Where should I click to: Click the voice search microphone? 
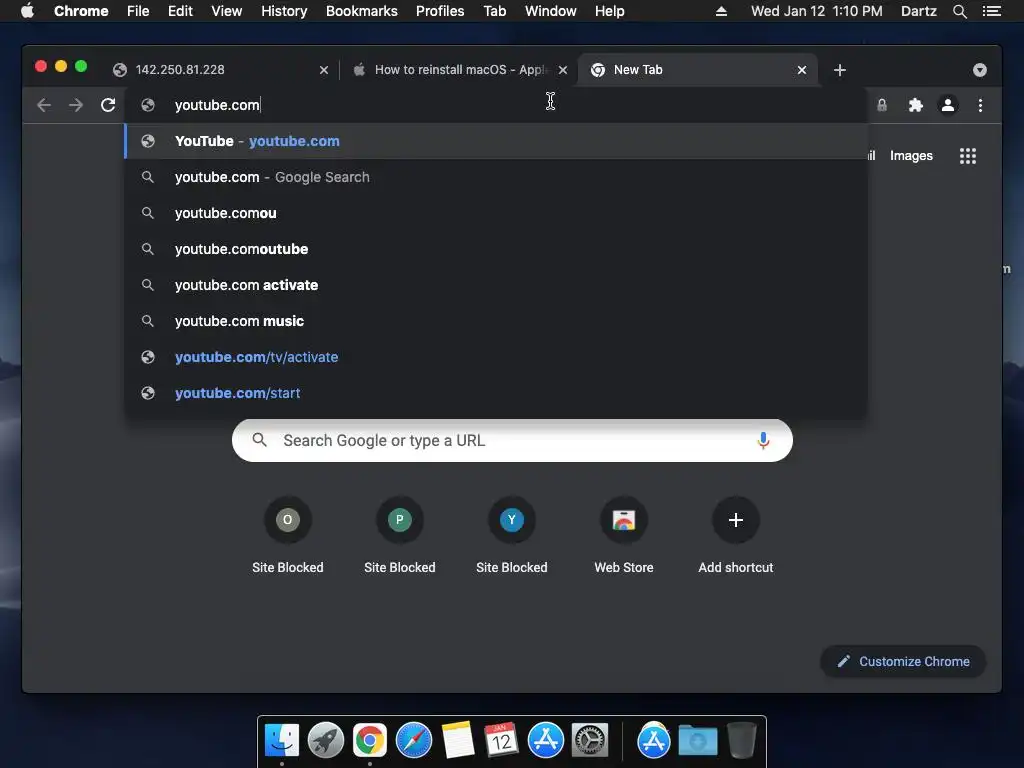click(763, 440)
